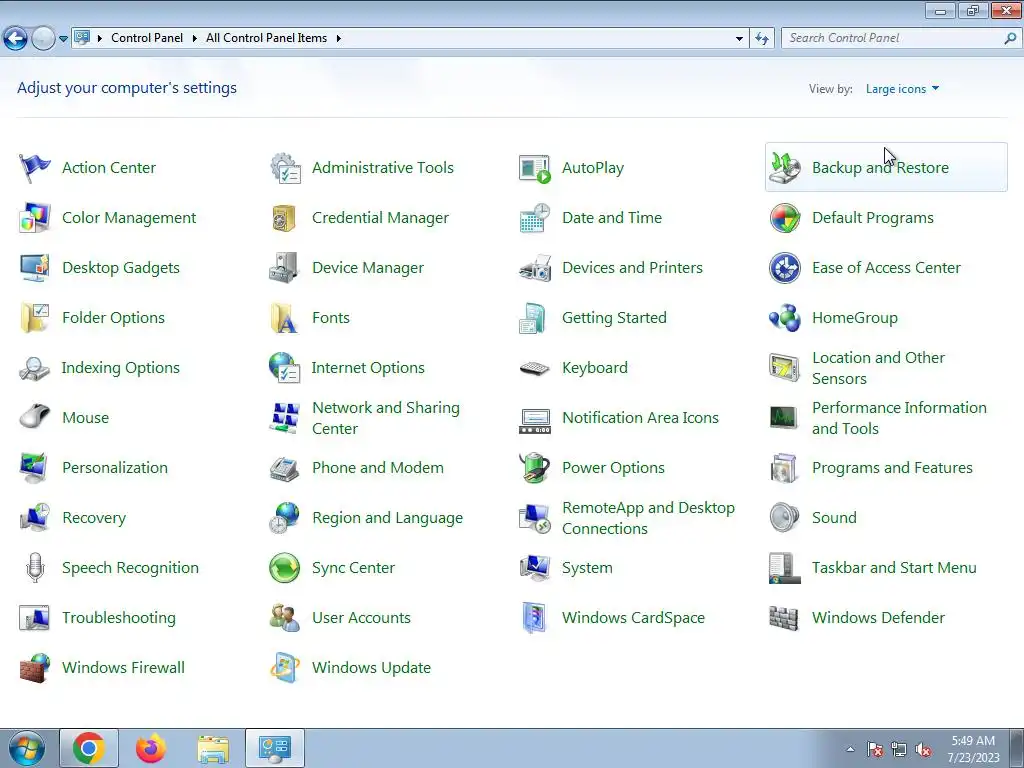Click the Sync Center green icon
1024x768 pixels.
click(x=285, y=568)
